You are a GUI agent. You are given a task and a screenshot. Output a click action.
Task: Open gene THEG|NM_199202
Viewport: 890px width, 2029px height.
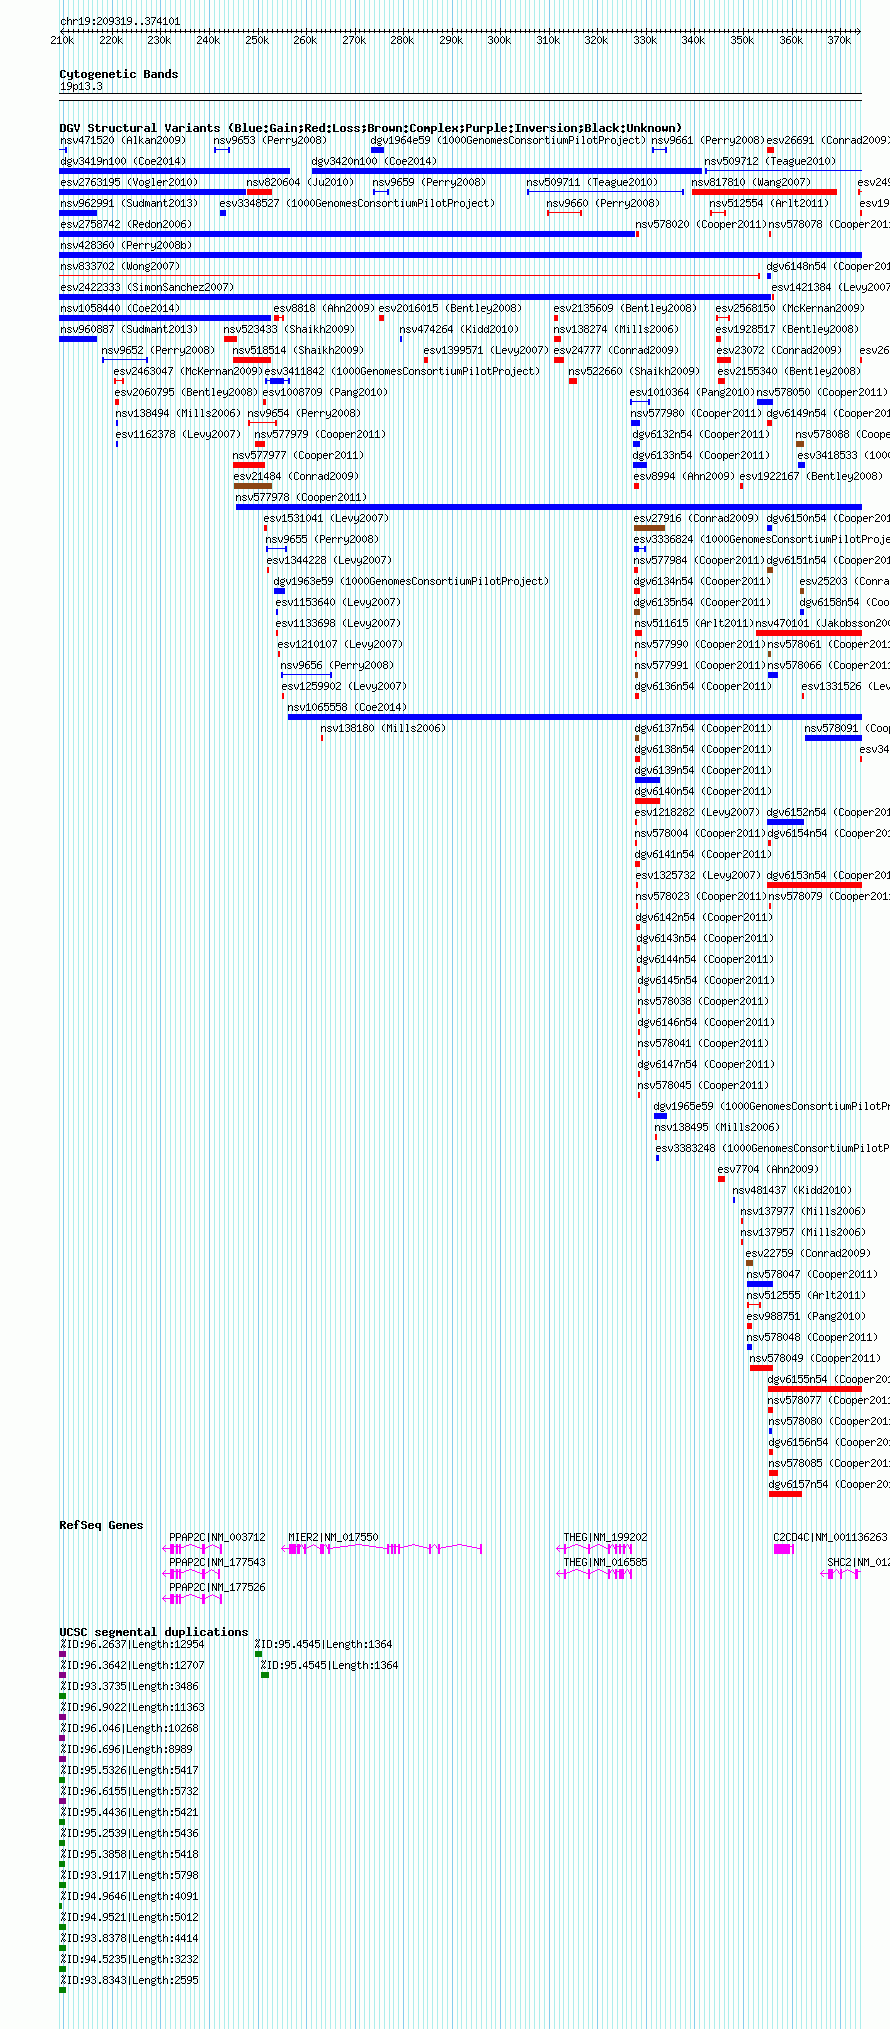pos(605,1537)
